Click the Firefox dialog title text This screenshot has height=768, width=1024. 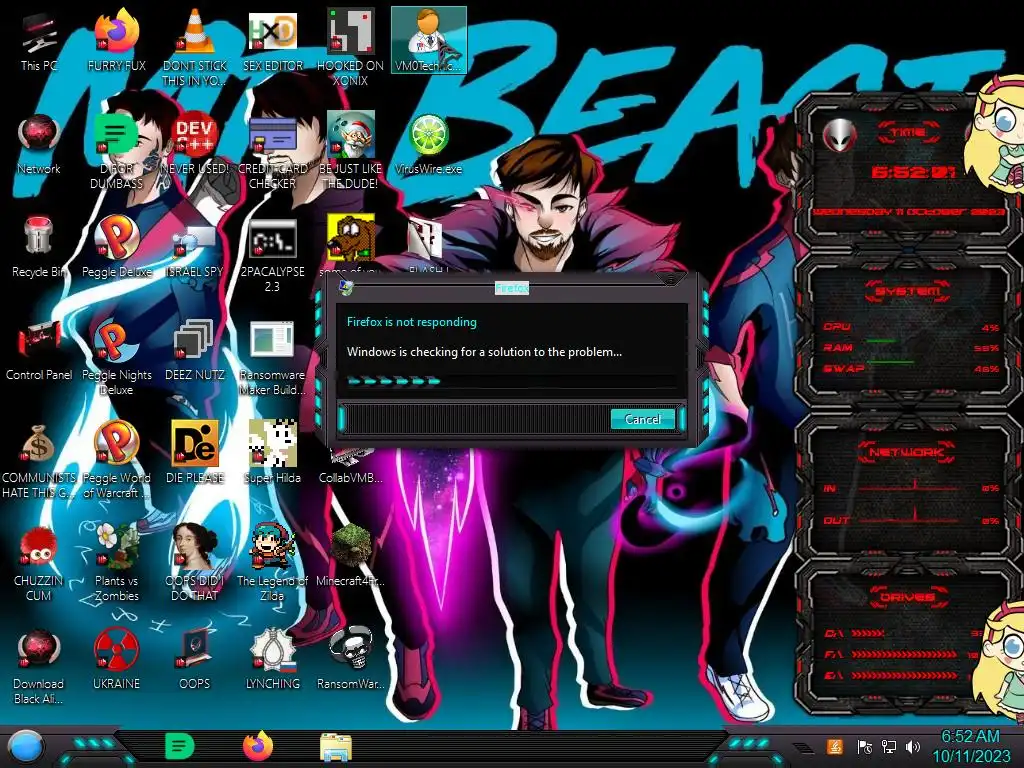click(x=511, y=288)
